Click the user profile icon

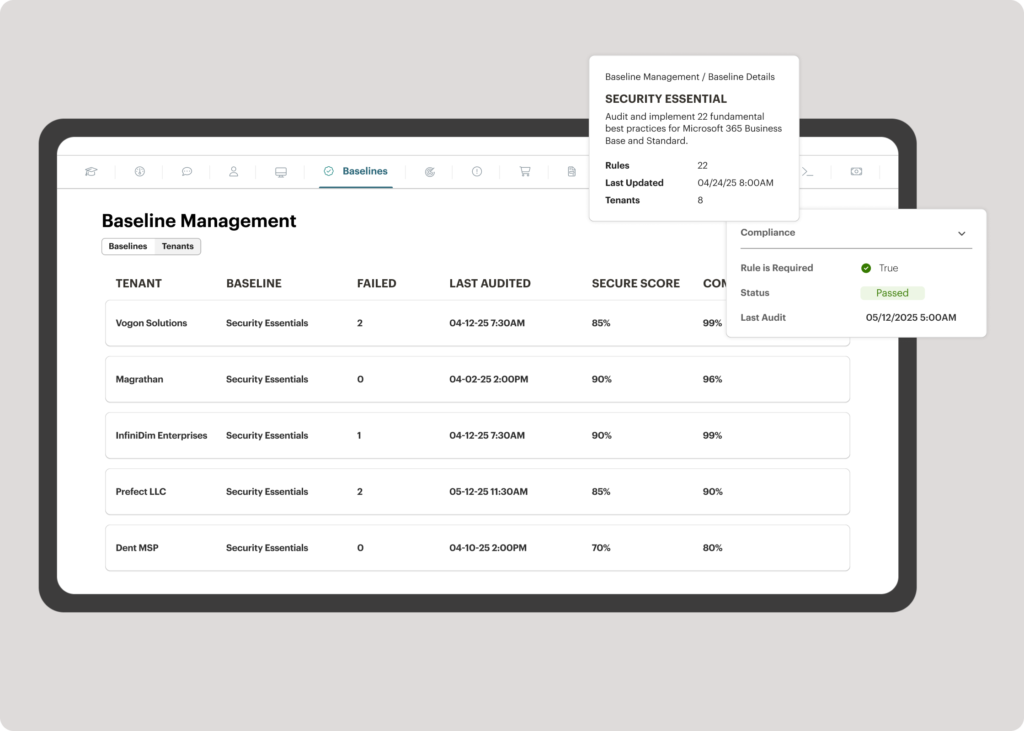234,171
